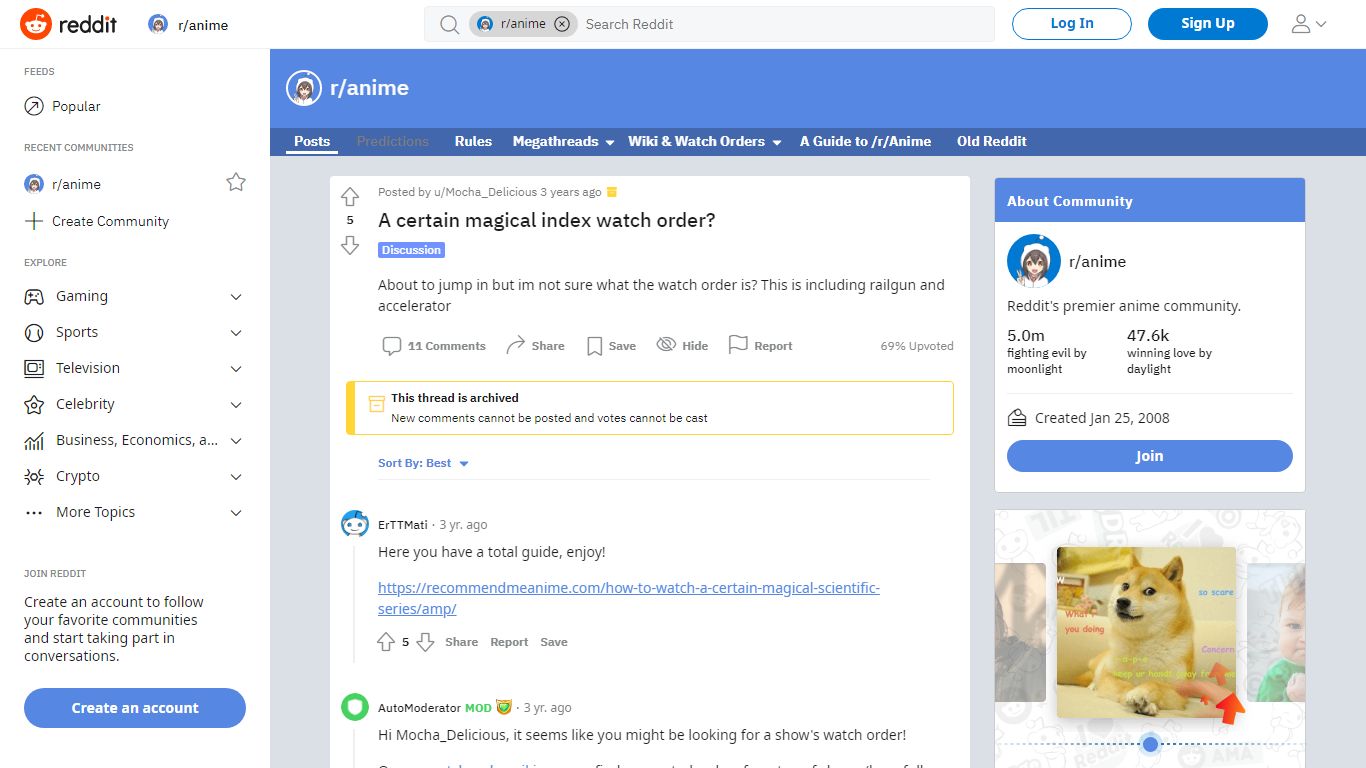Click the r/anime avatar in the top bar
This screenshot has width=1366, height=768.
click(x=158, y=24)
